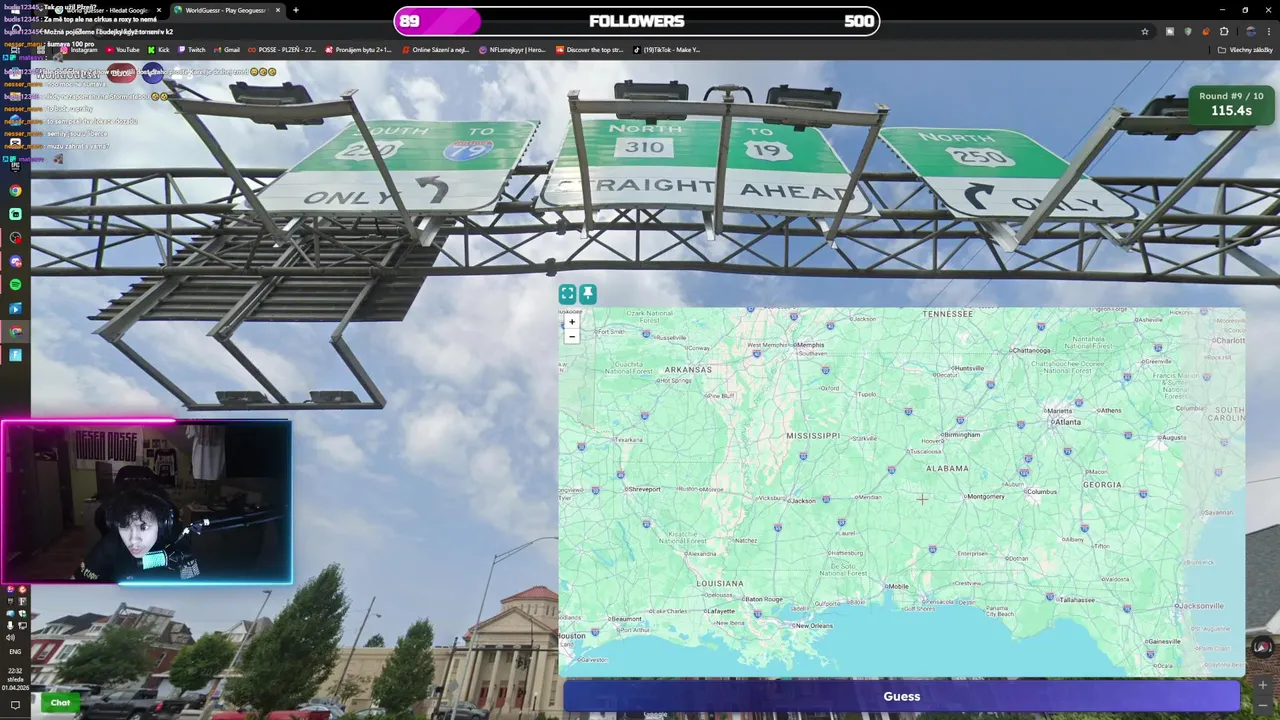The width and height of the screenshot is (1280, 720).
Task: Open the NFLsmejoyyr bookmark
Action: tap(512, 49)
